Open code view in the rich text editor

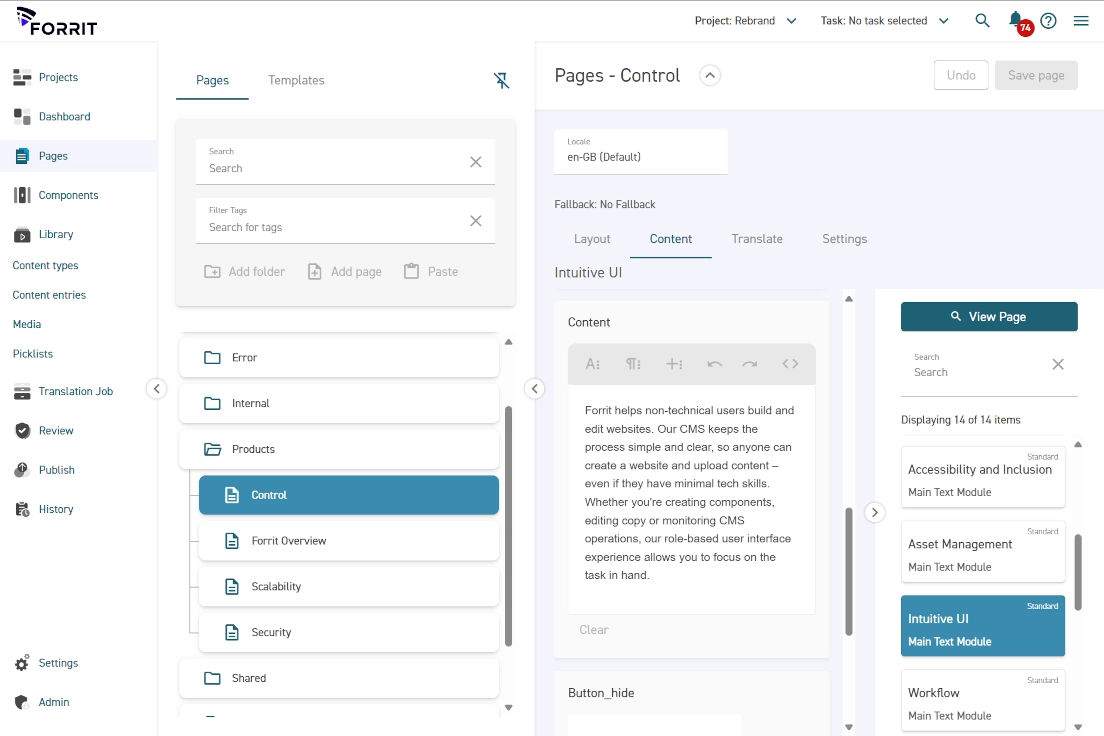click(x=790, y=364)
